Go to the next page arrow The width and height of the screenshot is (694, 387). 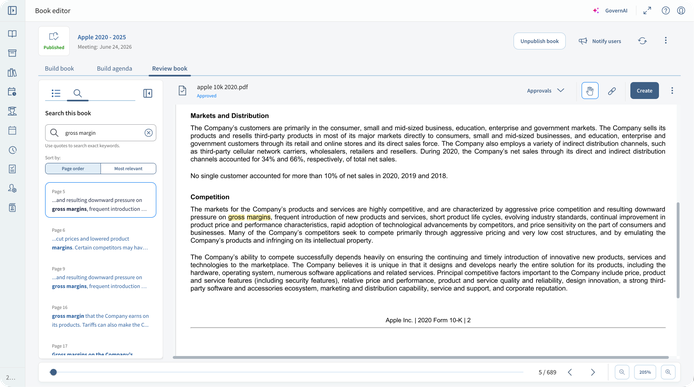[x=593, y=372]
